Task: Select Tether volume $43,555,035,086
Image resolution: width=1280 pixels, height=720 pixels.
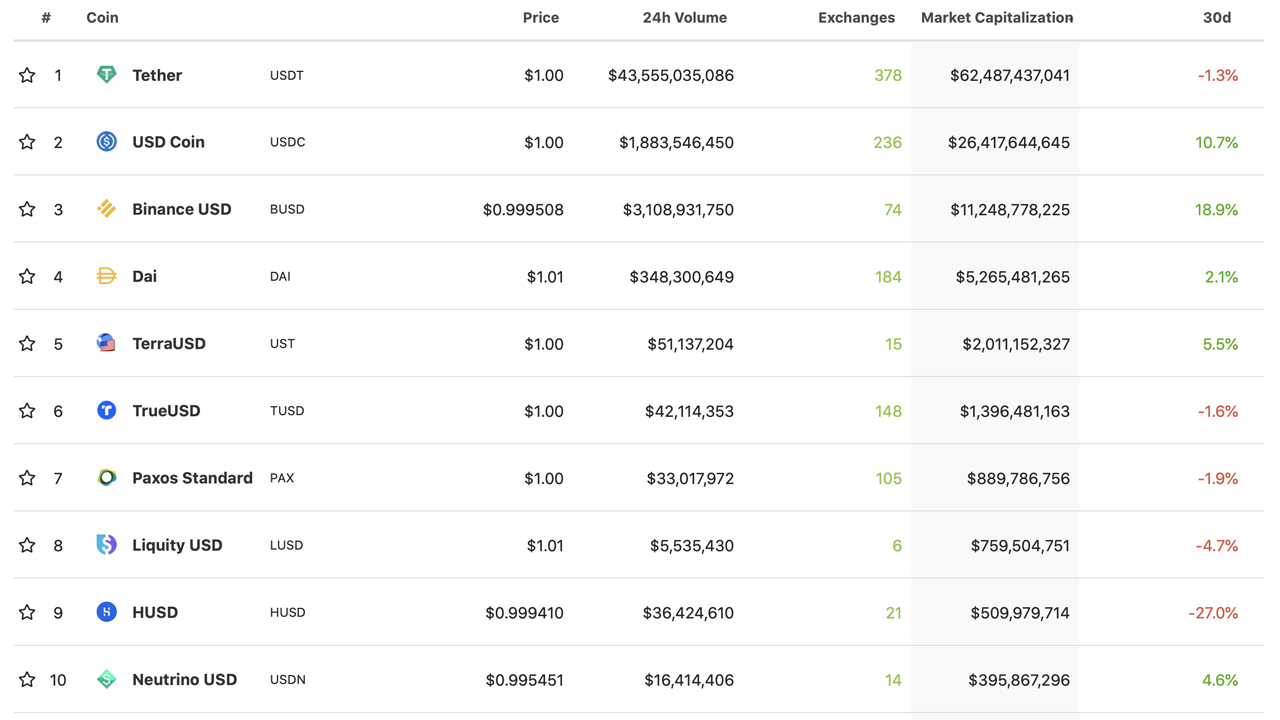Action: [x=671, y=75]
